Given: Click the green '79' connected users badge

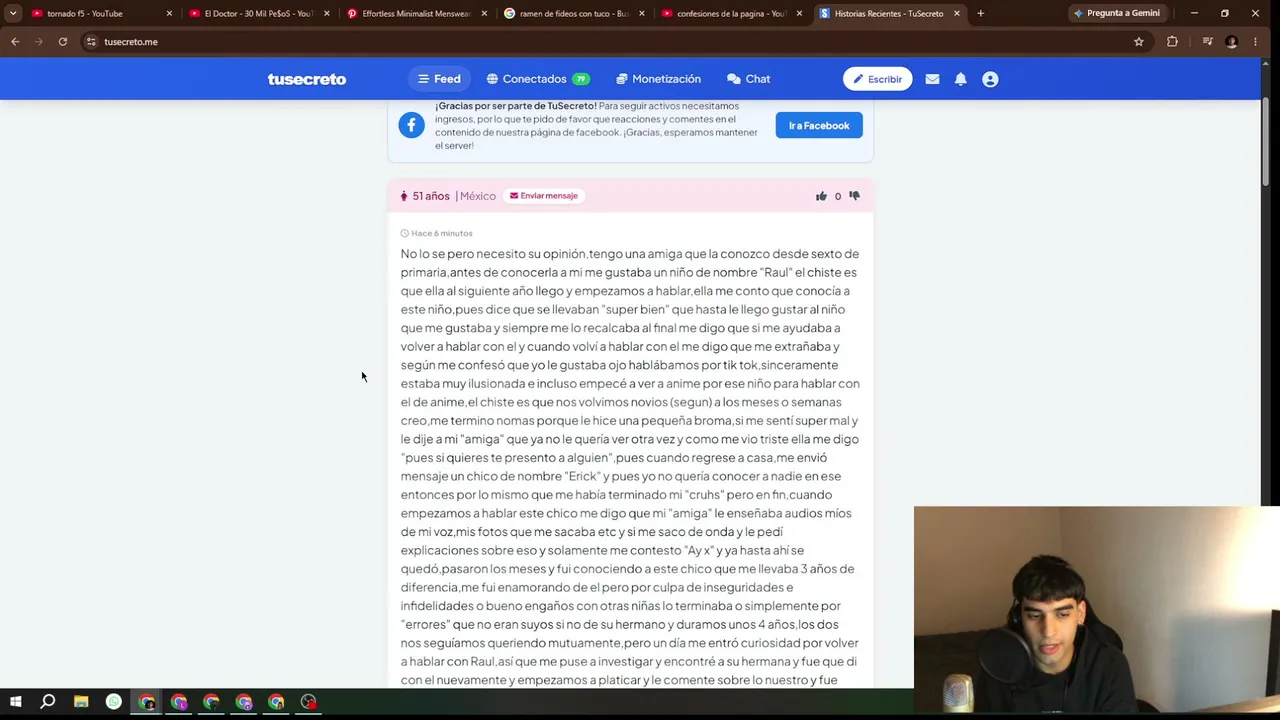Looking at the screenshot, I should click(581, 79).
